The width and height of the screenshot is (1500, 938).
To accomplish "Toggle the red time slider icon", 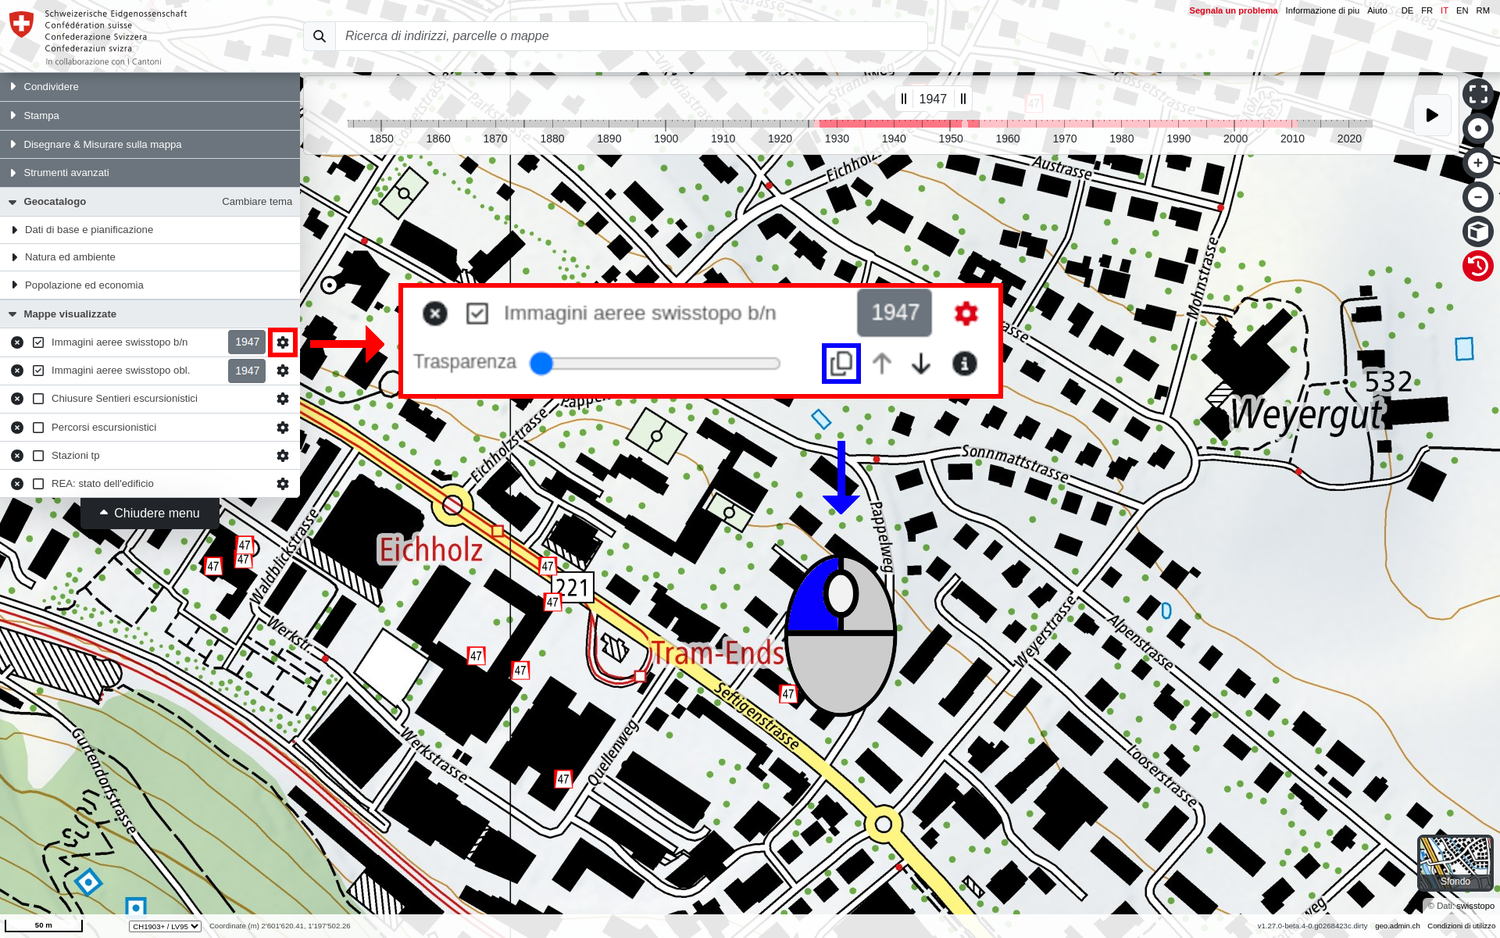I will 1477,266.
